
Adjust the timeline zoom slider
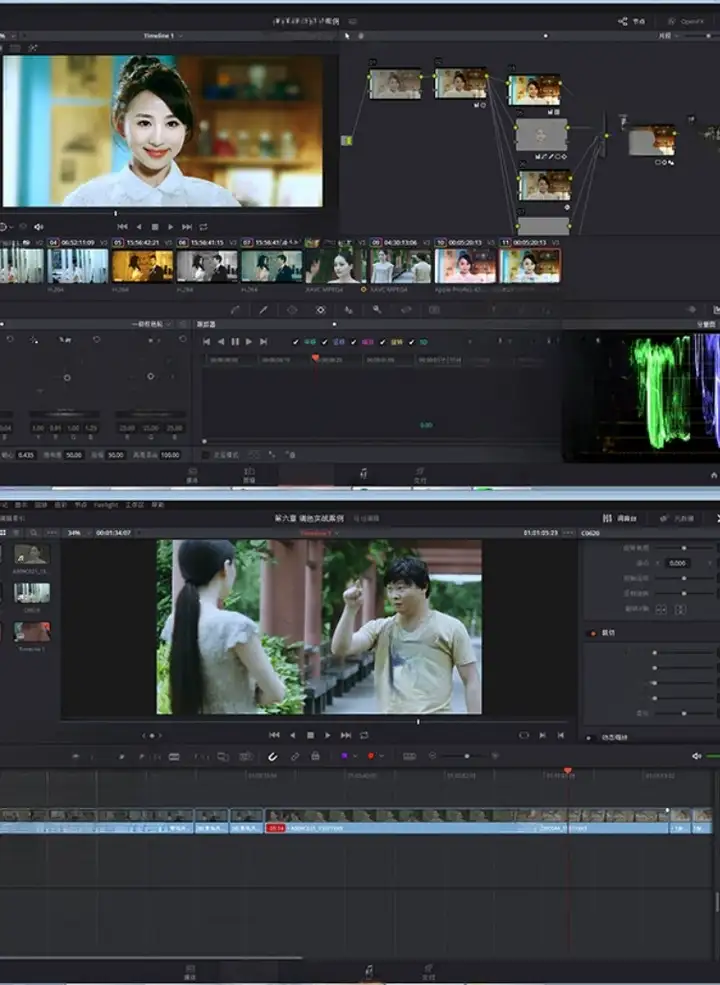click(466, 757)
